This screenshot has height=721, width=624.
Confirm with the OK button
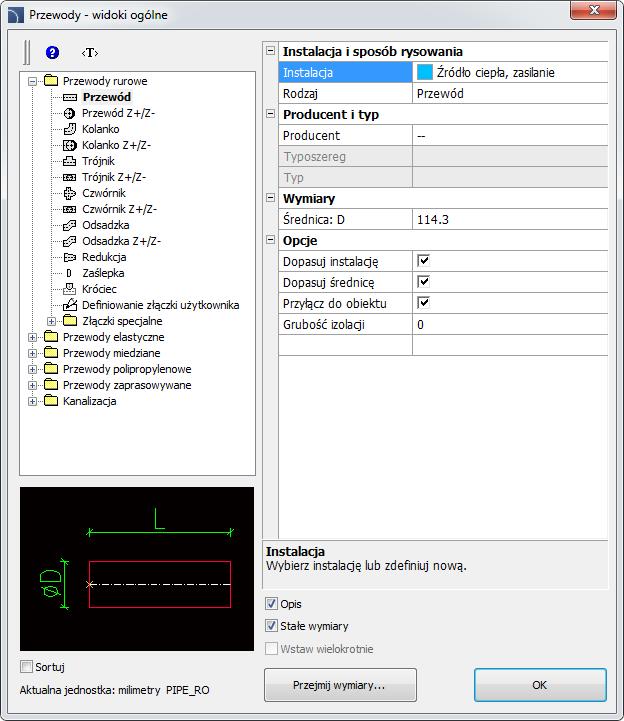pos(540,685)
